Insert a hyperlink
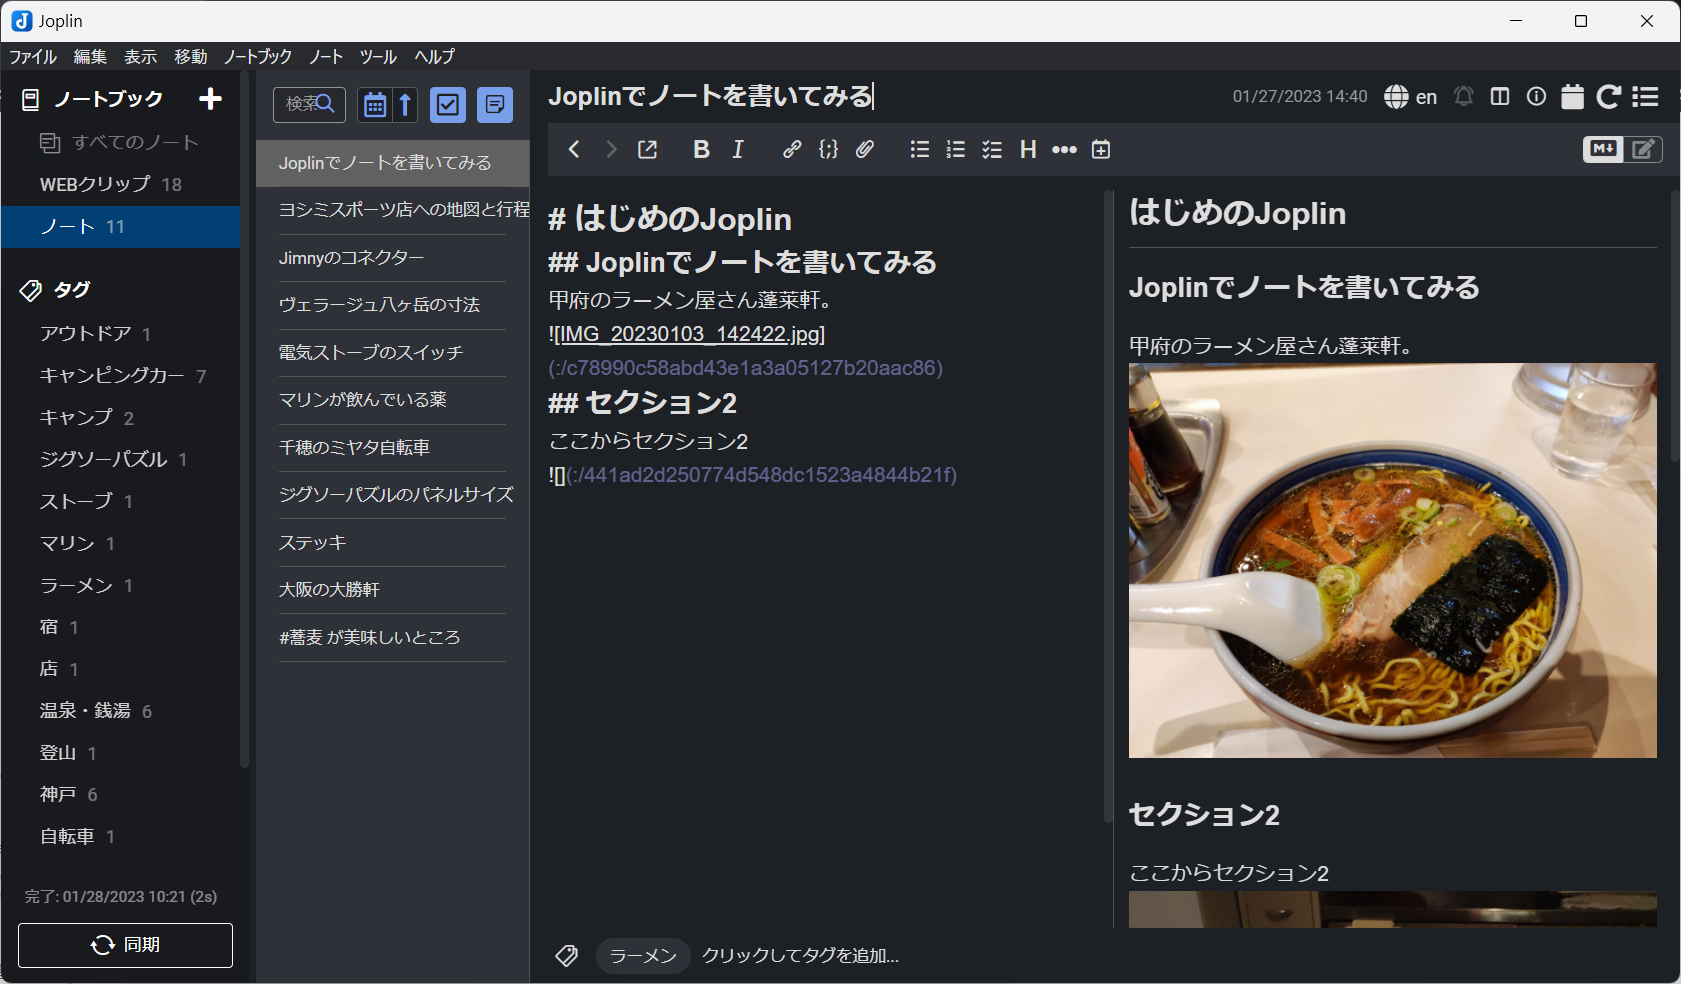The width and height of the screenshot is (1681, 984). [792, 149]
